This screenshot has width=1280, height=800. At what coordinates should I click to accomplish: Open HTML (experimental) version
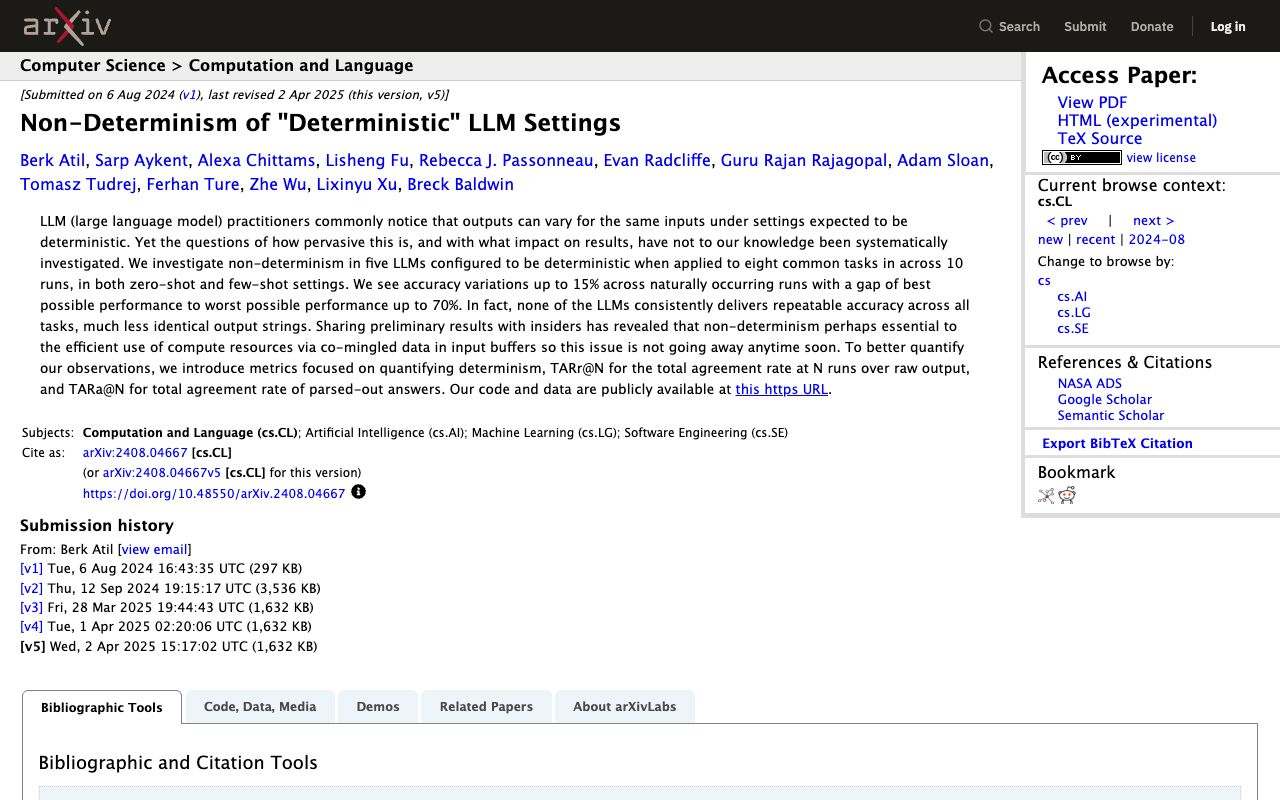[x=1137, y=120]
